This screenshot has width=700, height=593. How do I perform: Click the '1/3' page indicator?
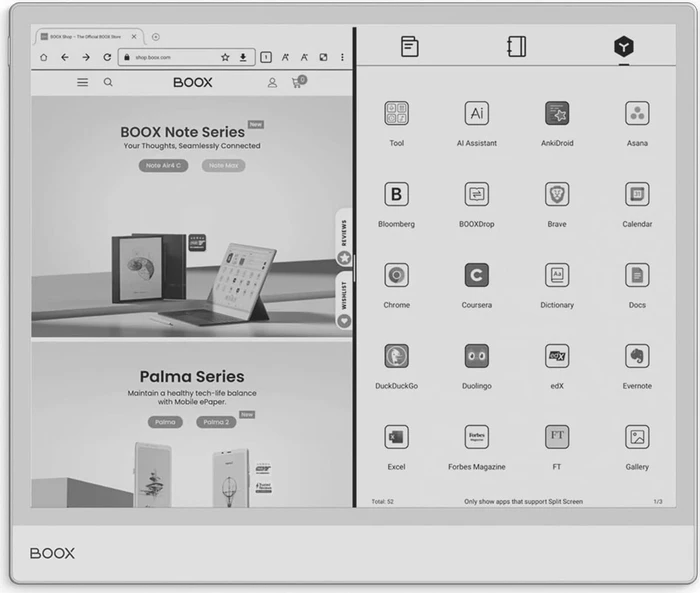(658, 501)
